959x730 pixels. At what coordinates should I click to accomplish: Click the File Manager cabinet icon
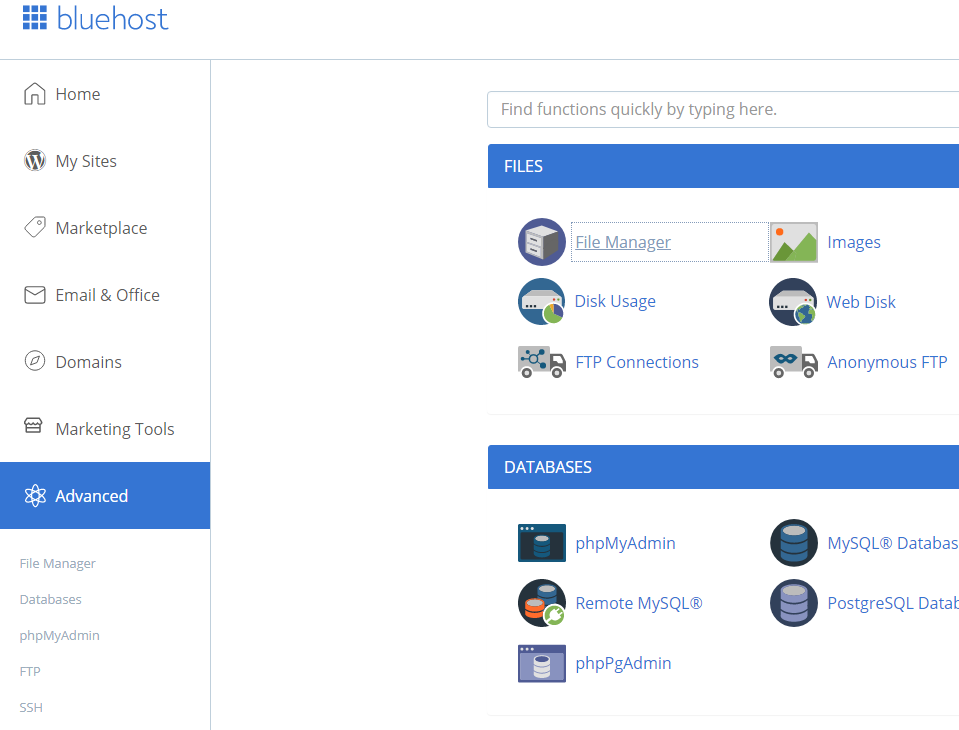pos(542,242)
